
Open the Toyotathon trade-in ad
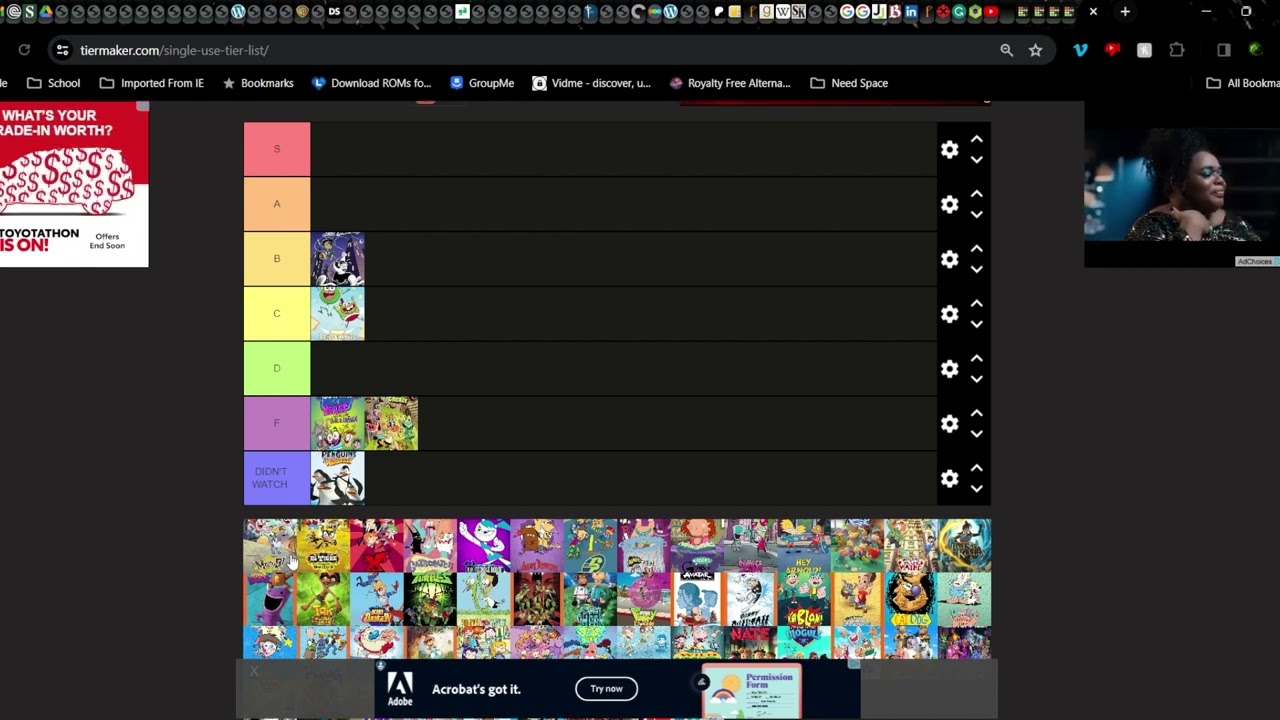(x=74, y=184)
